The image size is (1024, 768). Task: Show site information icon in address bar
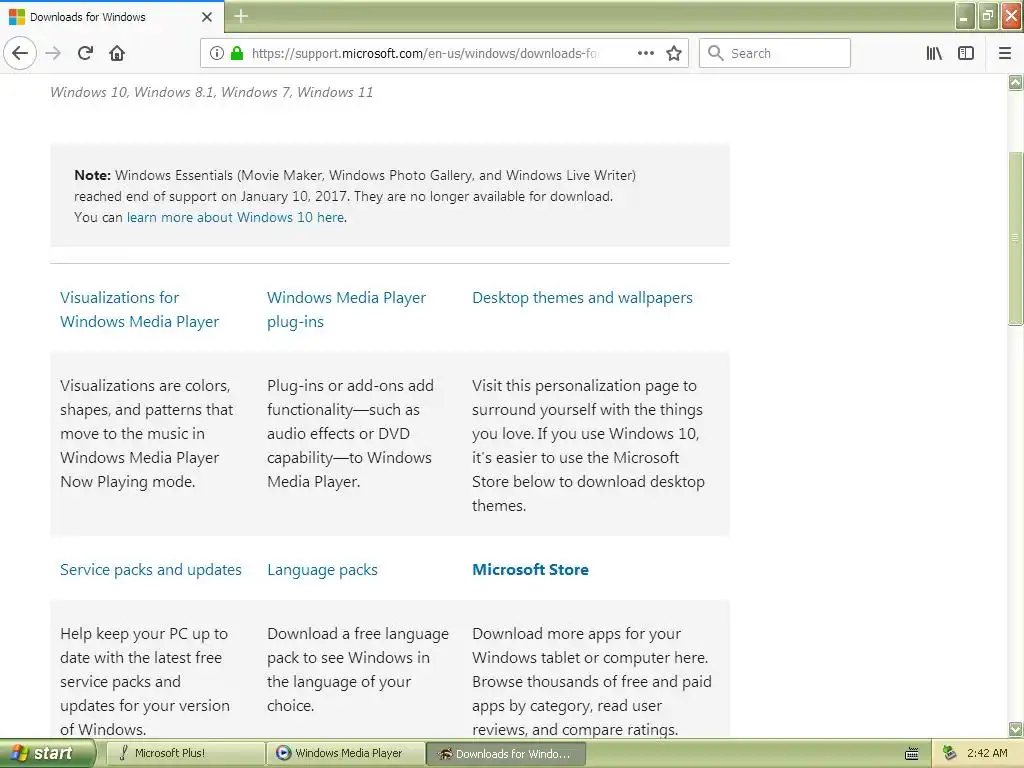point(217,53)
